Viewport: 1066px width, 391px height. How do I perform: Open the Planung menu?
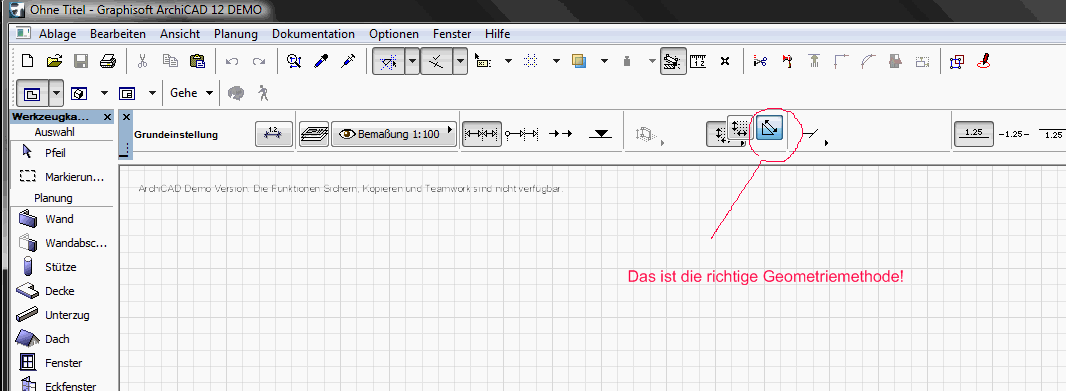(x=235, y=33)
